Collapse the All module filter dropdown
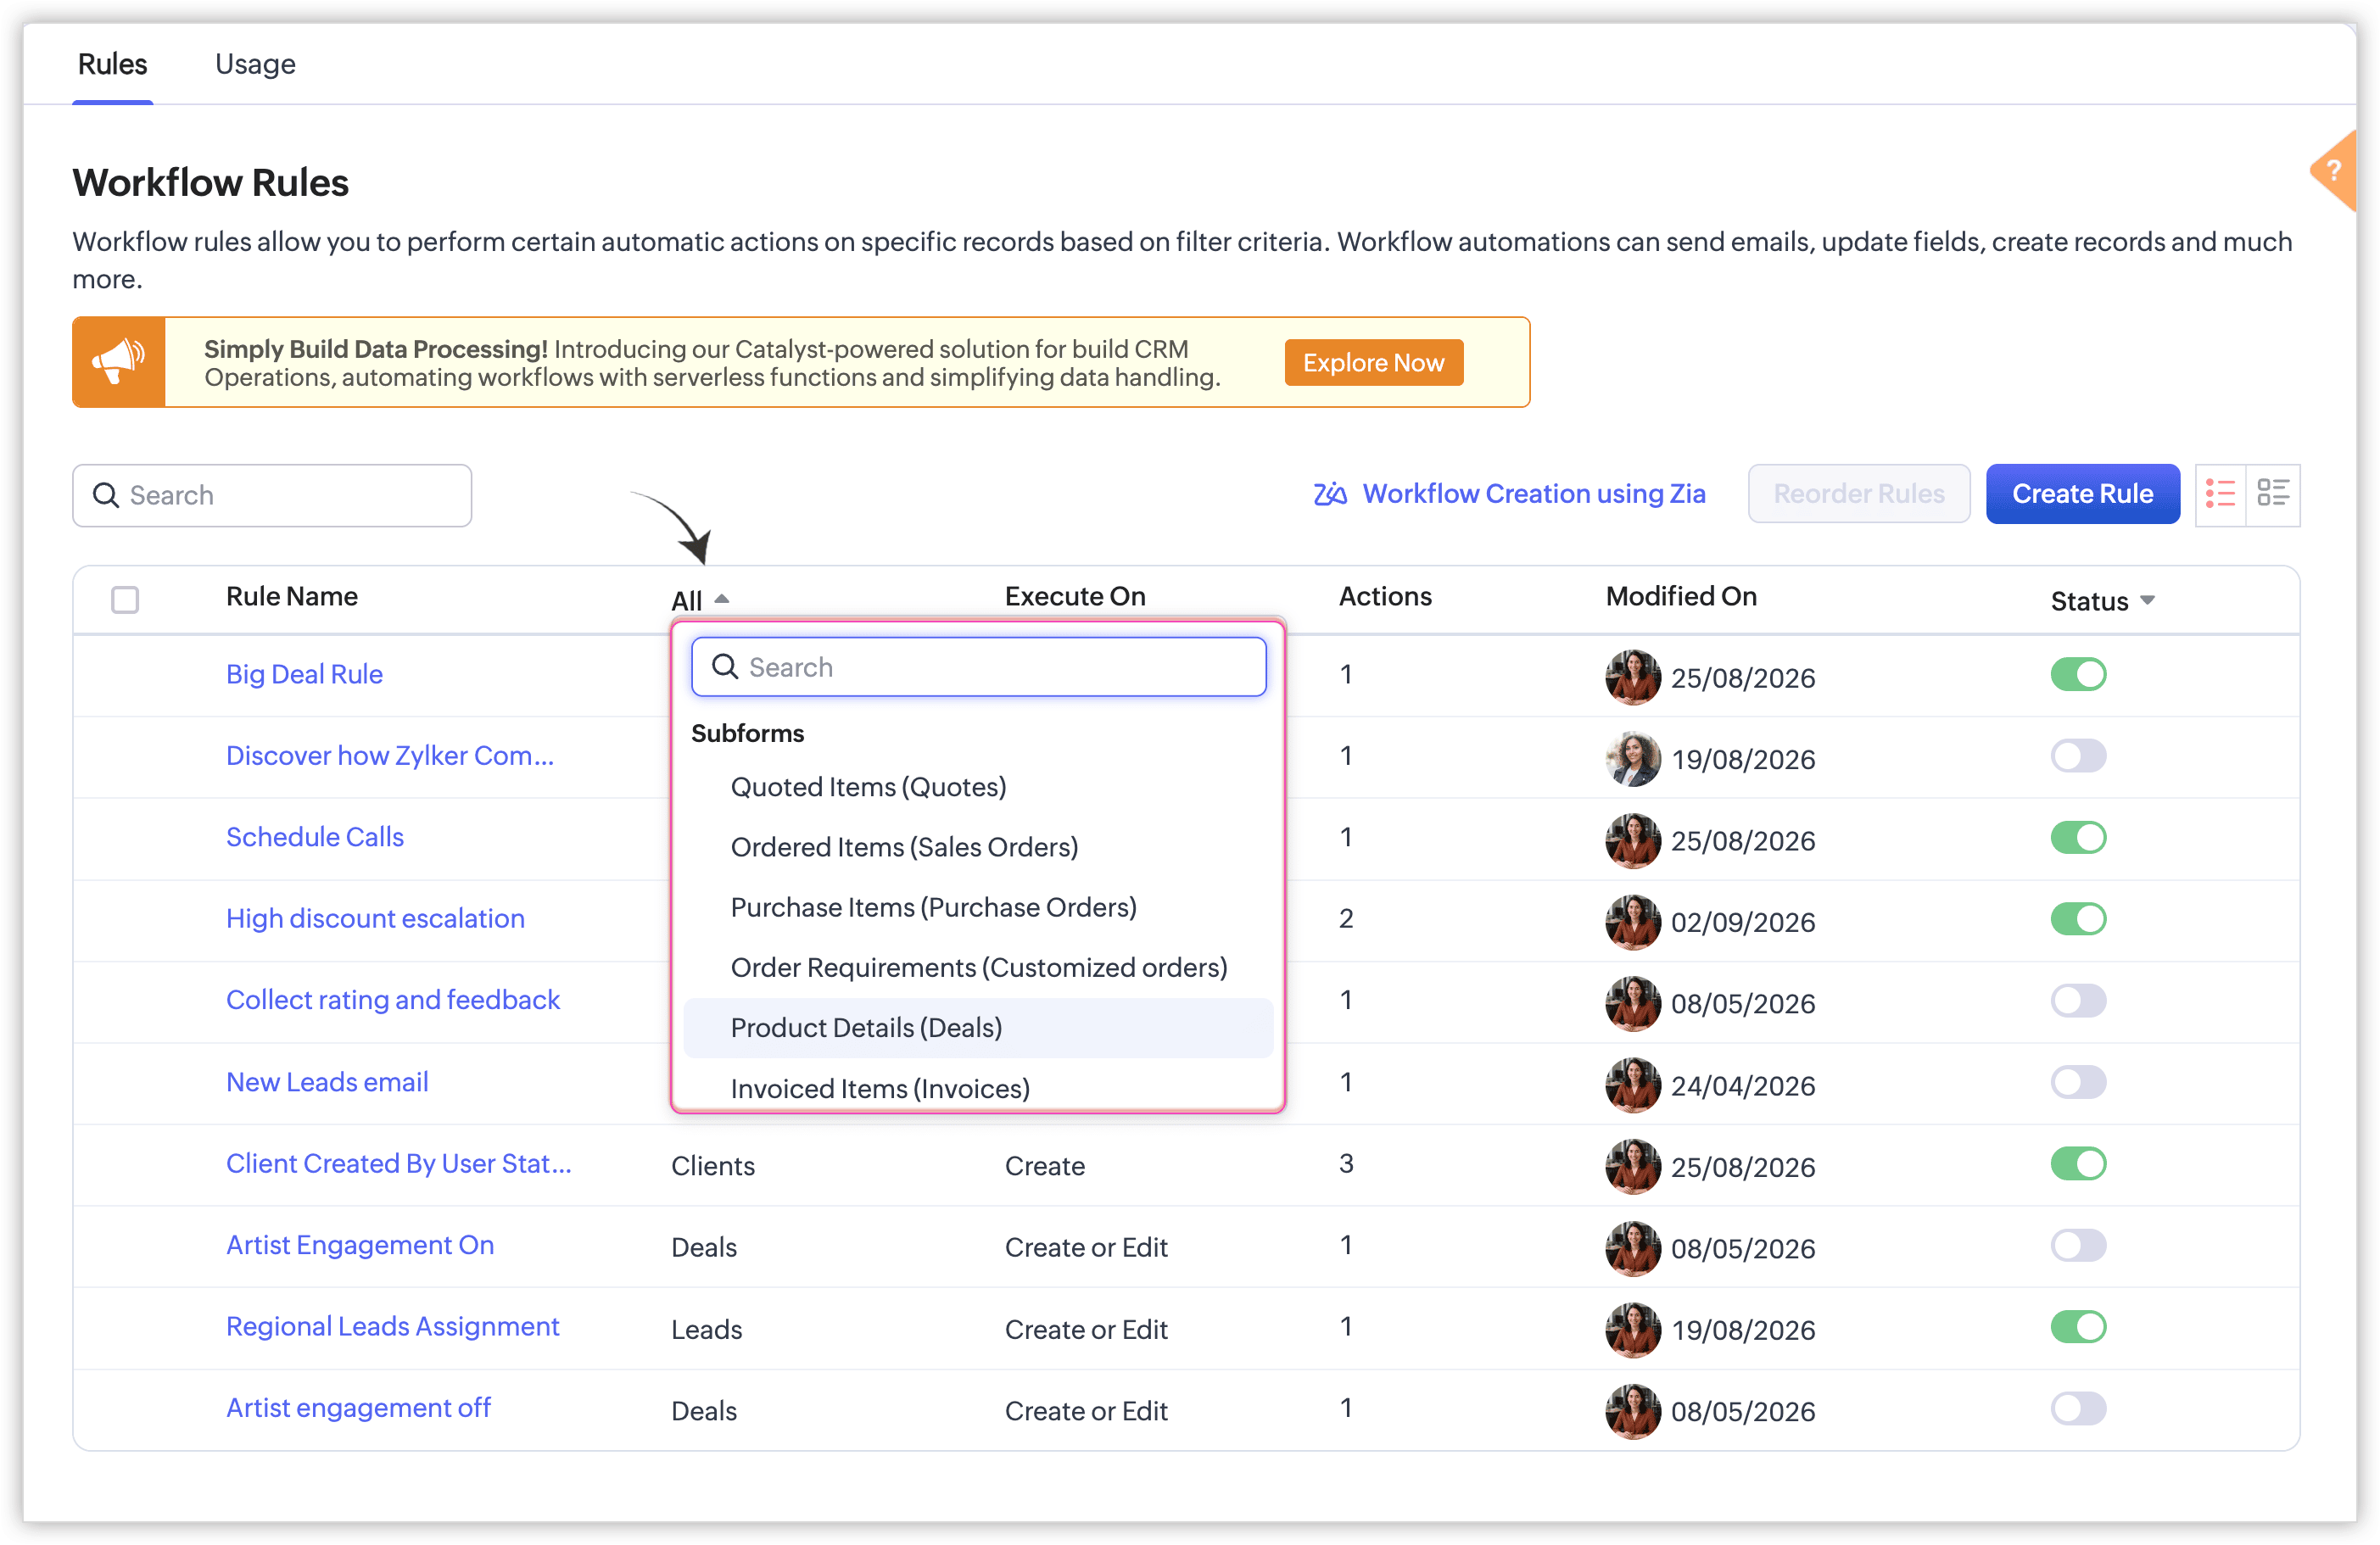Image resolution: width=2380 pixels, height=1545 pixels. 700,600
